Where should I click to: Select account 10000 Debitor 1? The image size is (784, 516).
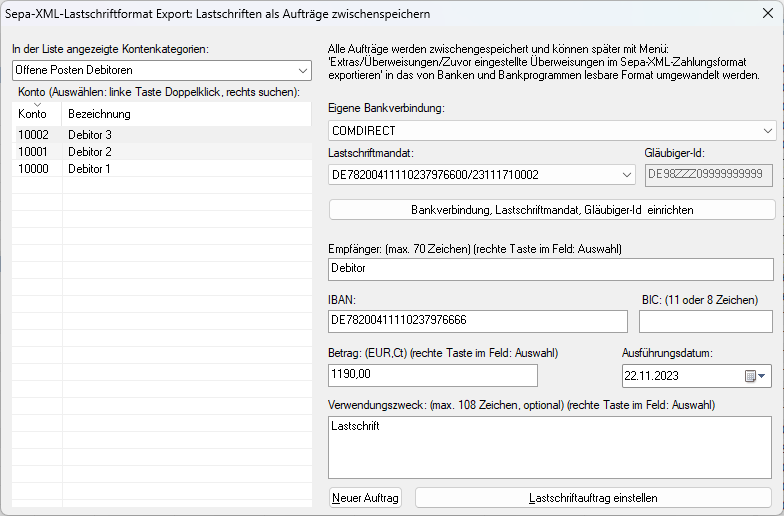(x=162, y=169)
